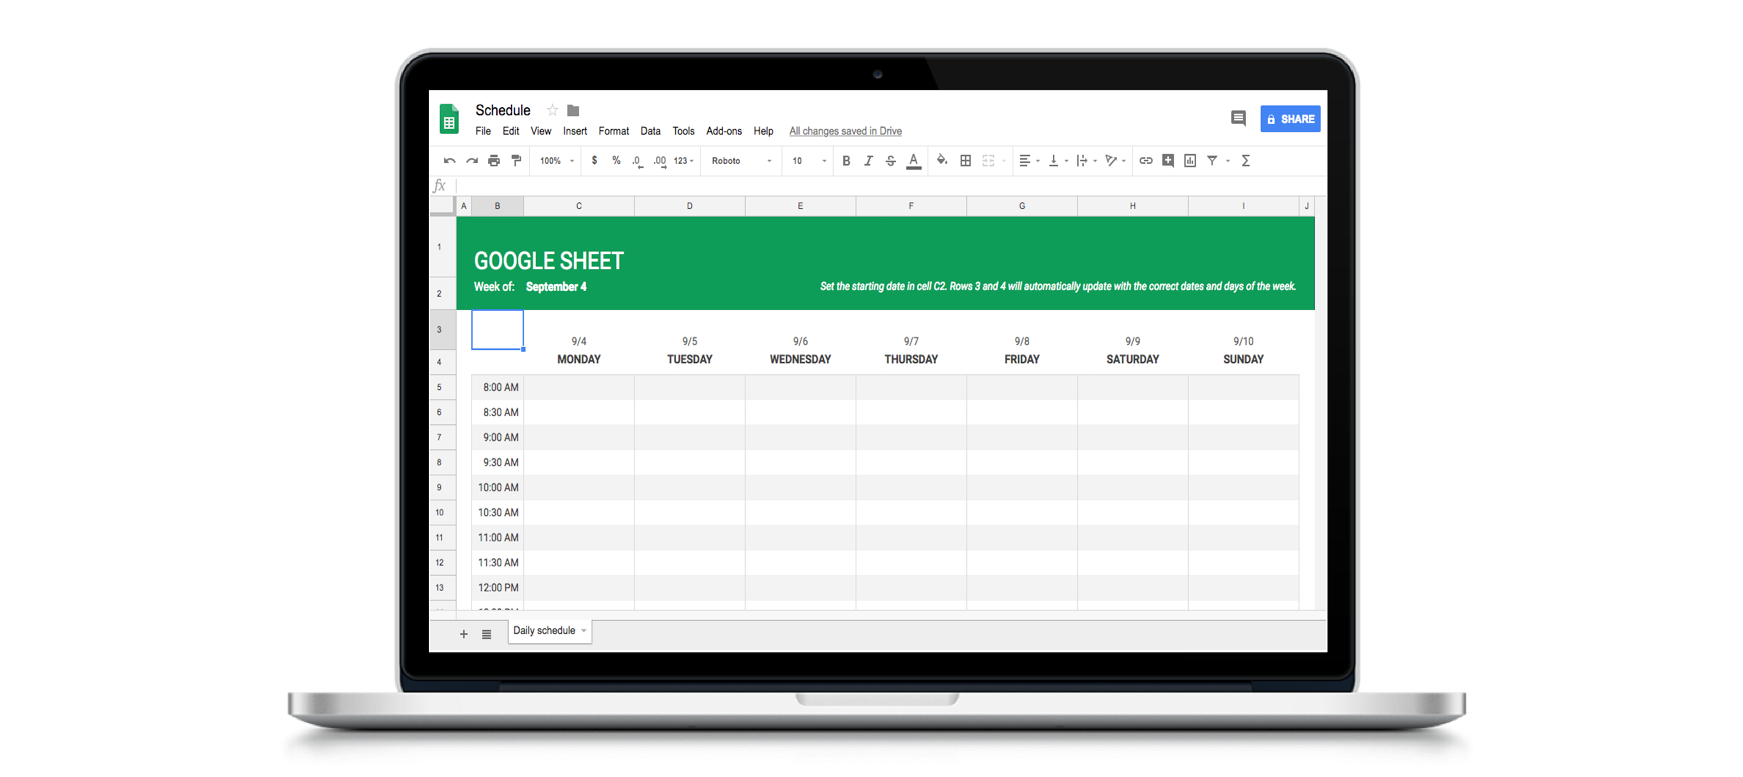Open the functions sigma icon
Viewport: 1743px width, 777px height.
pos(1246,161)
